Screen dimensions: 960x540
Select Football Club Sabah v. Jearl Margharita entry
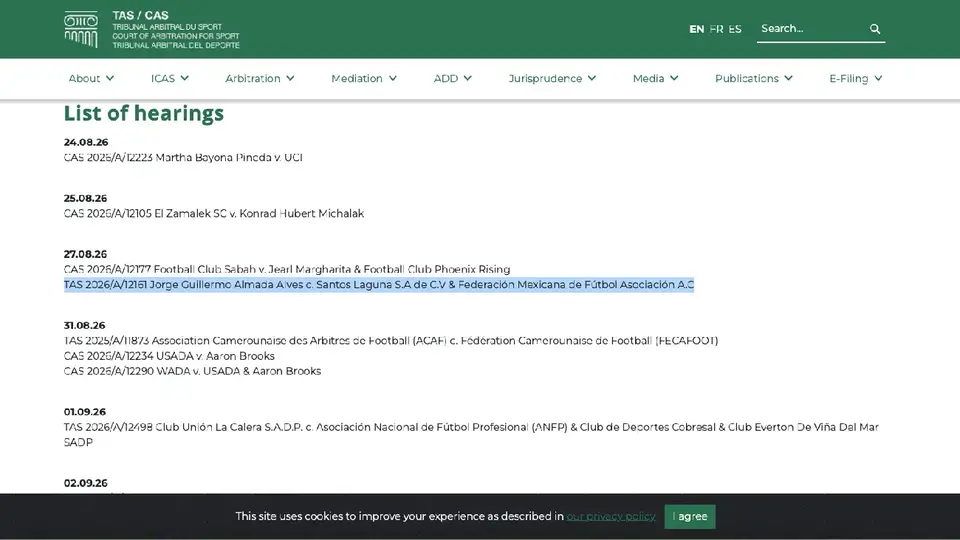(287, 269)
